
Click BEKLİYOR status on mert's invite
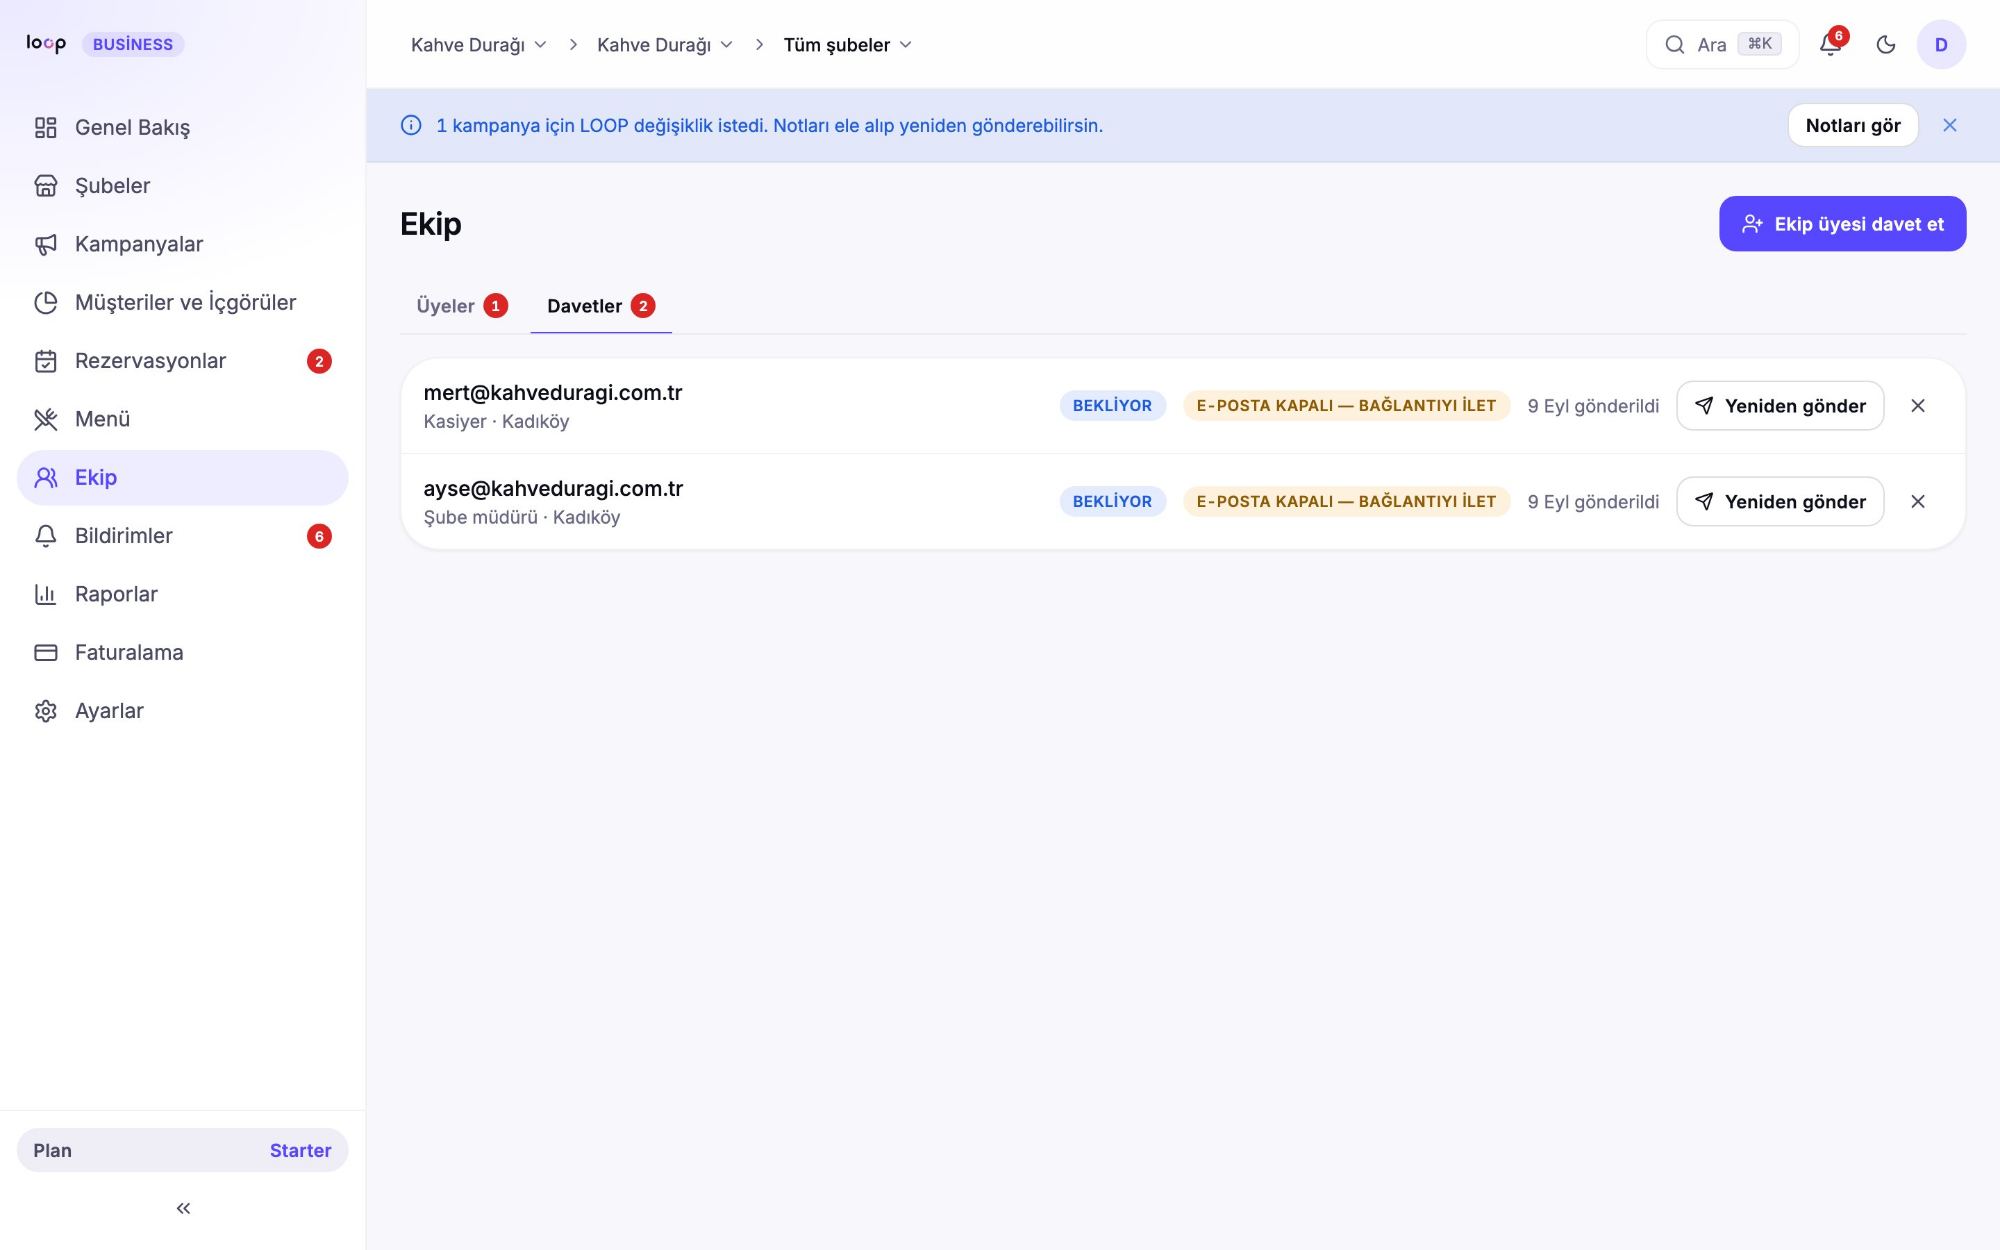point(1113,406)
